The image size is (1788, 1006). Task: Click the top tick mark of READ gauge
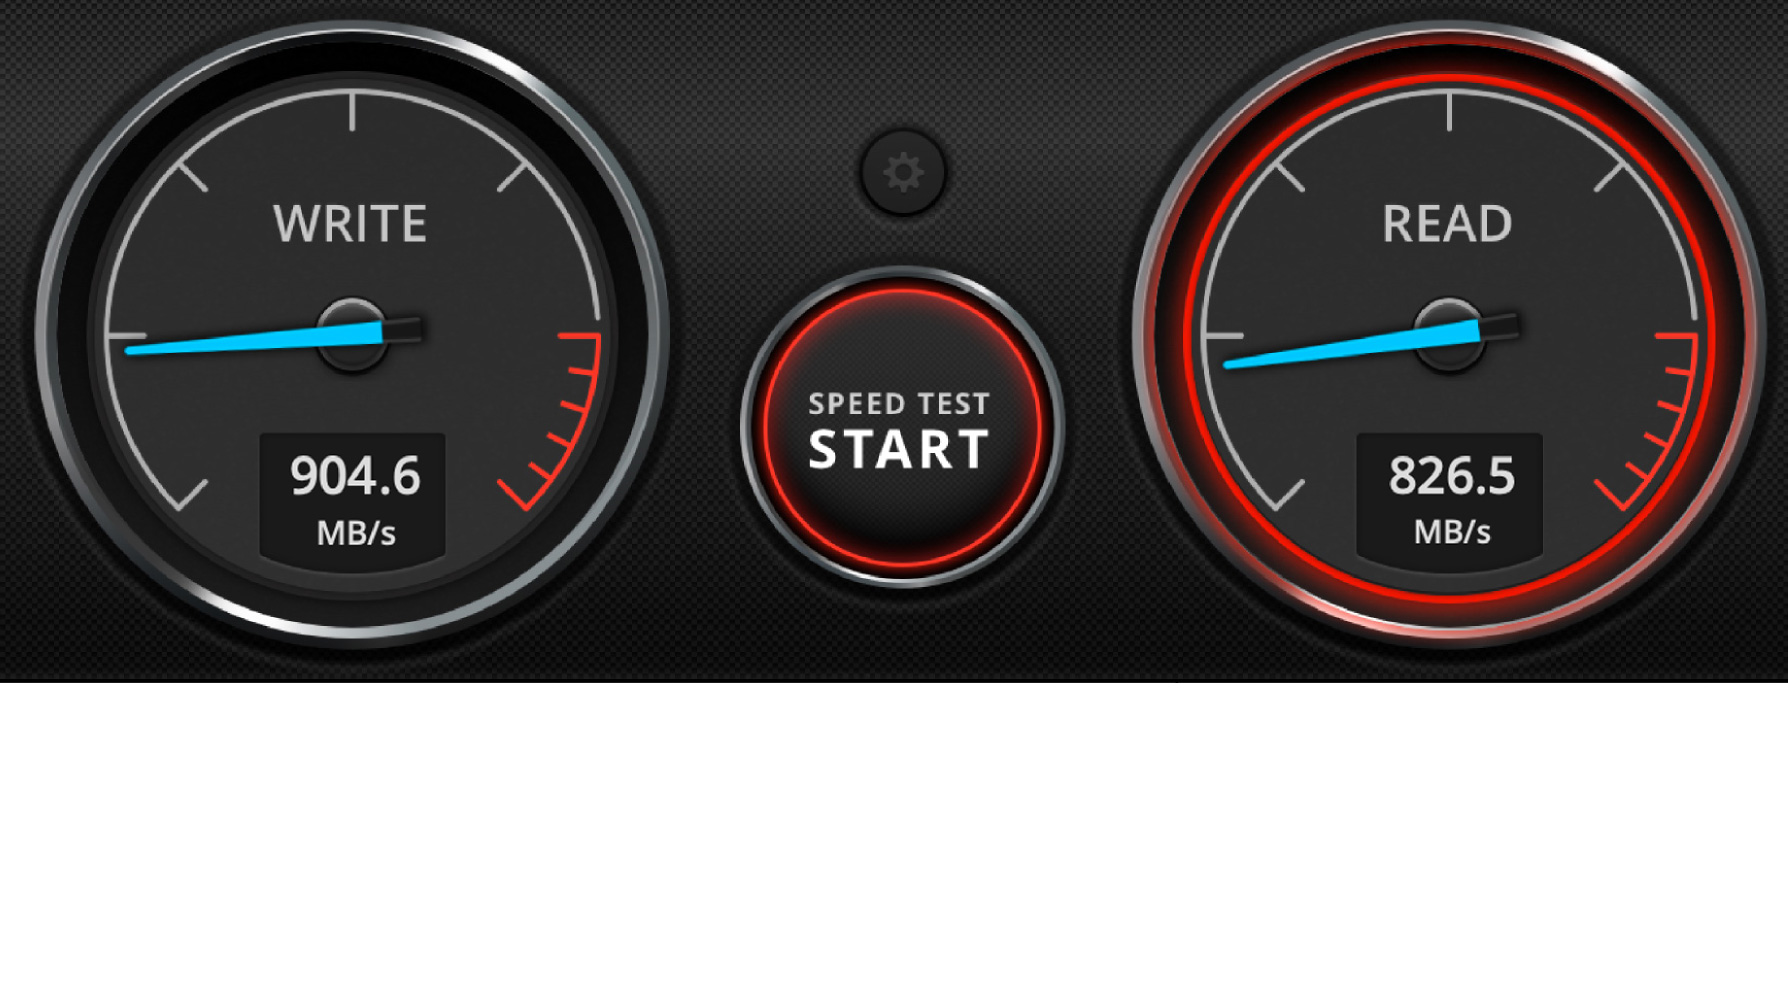point(1449,111)
